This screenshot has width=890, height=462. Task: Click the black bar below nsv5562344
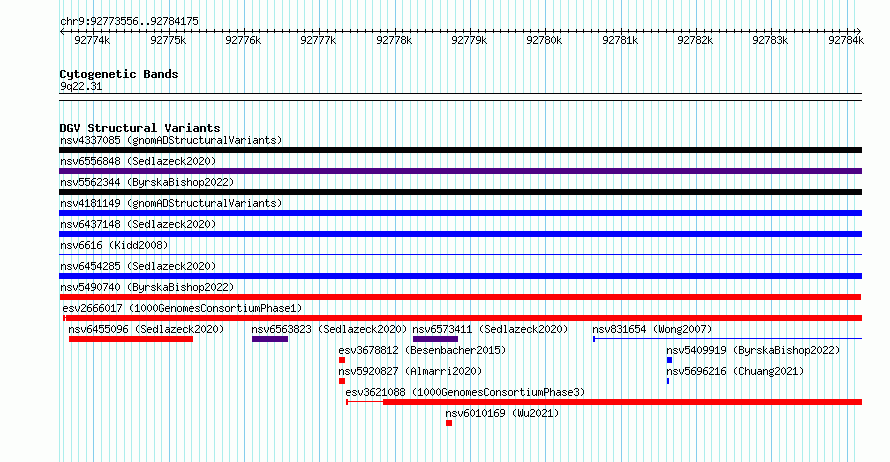point(460,192)
